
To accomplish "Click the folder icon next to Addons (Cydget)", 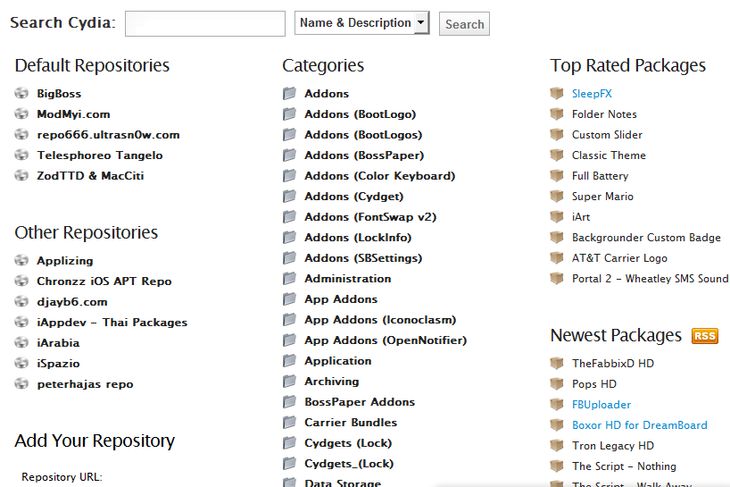I will (x=289, y=196).
